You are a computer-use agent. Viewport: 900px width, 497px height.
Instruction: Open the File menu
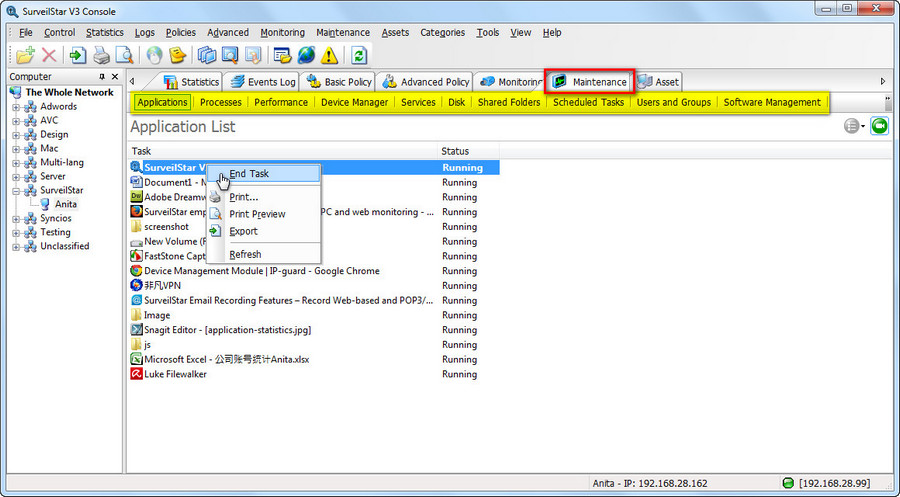(x=26, y=33)
